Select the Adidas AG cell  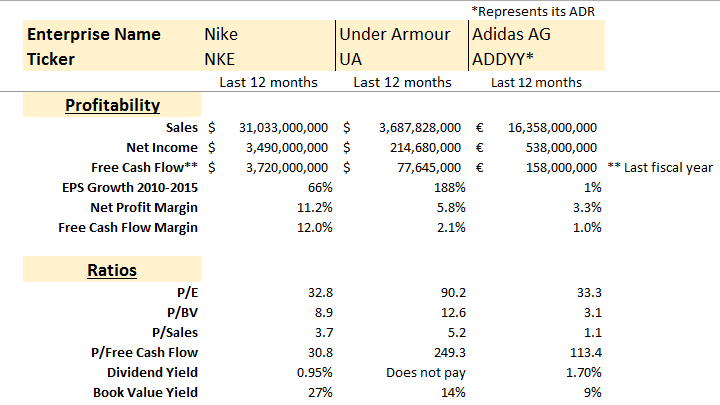pos(510,34)
